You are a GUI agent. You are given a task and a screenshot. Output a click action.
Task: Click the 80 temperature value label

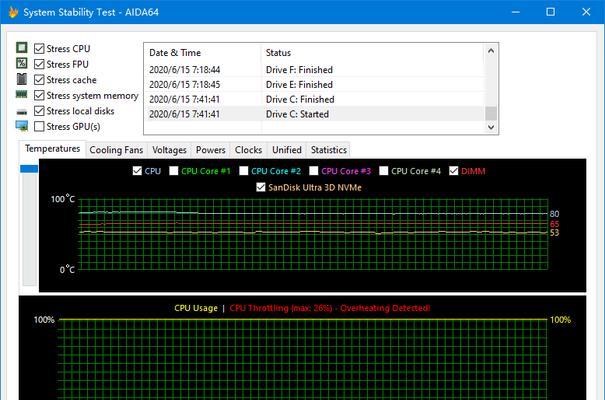(x=554, y=214)
